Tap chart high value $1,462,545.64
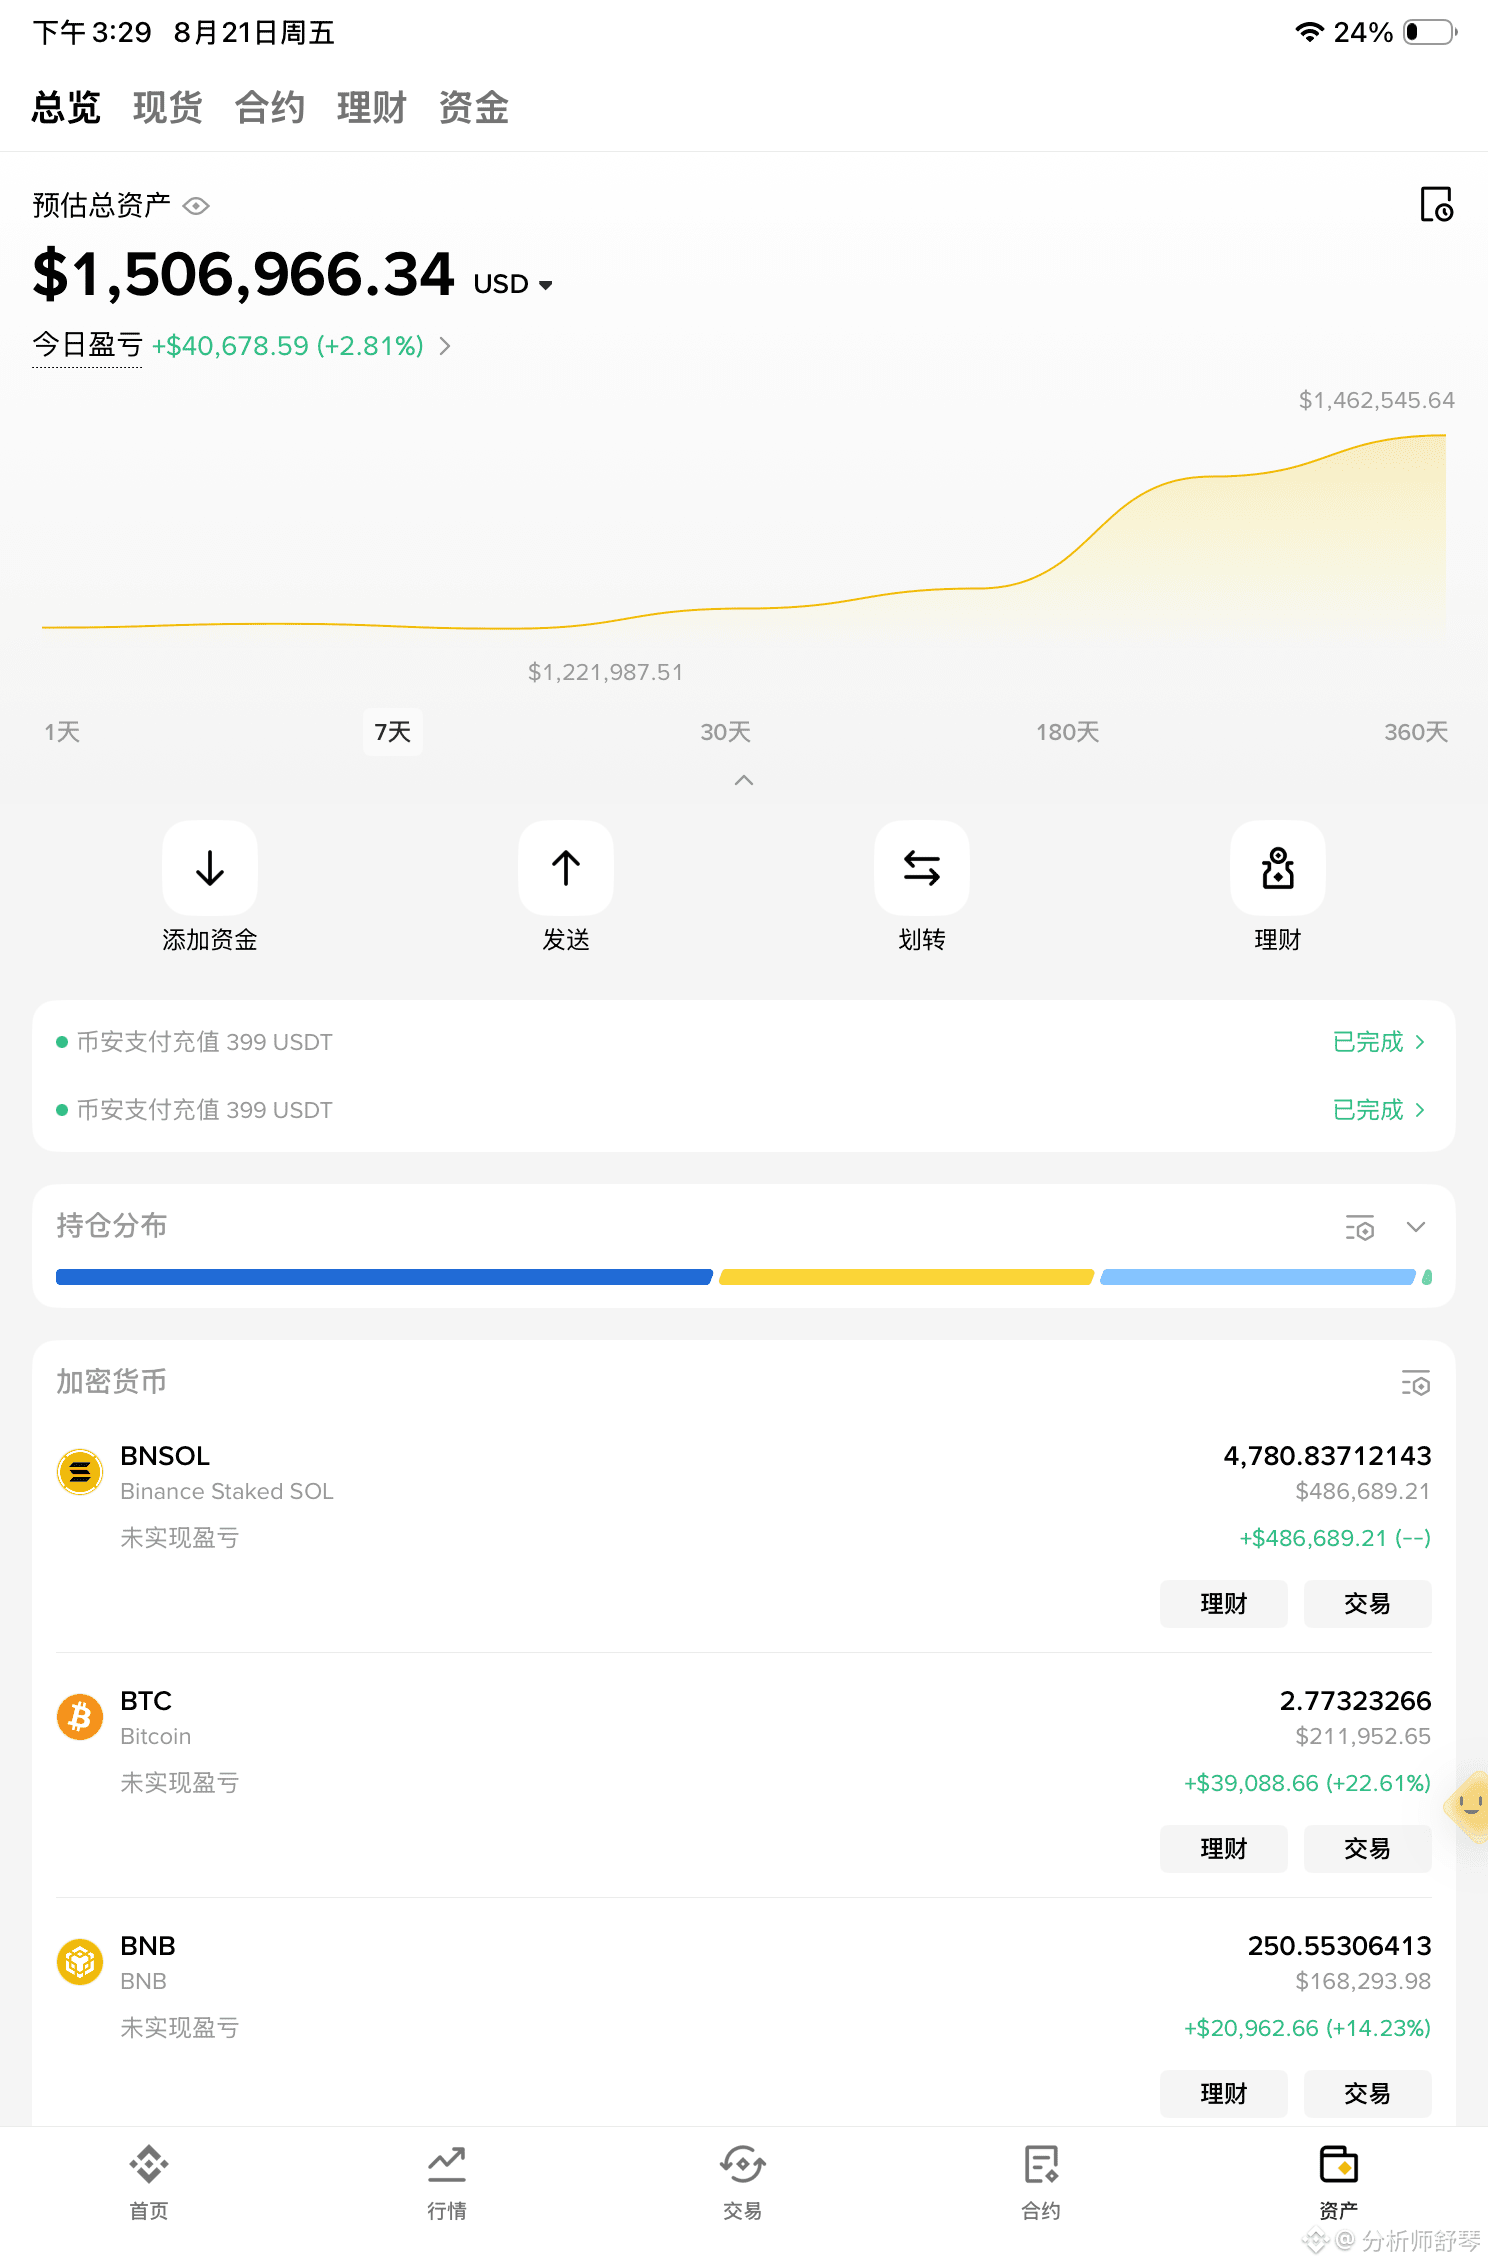The image size is (1488, 2266). (1376, 400)
